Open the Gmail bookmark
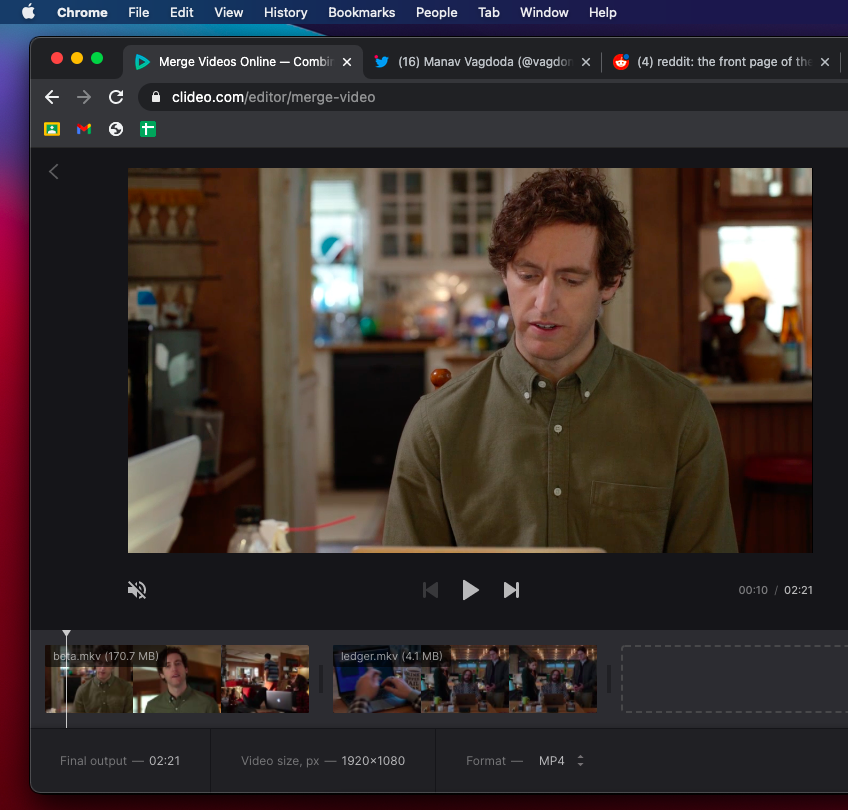 (84, 129)
